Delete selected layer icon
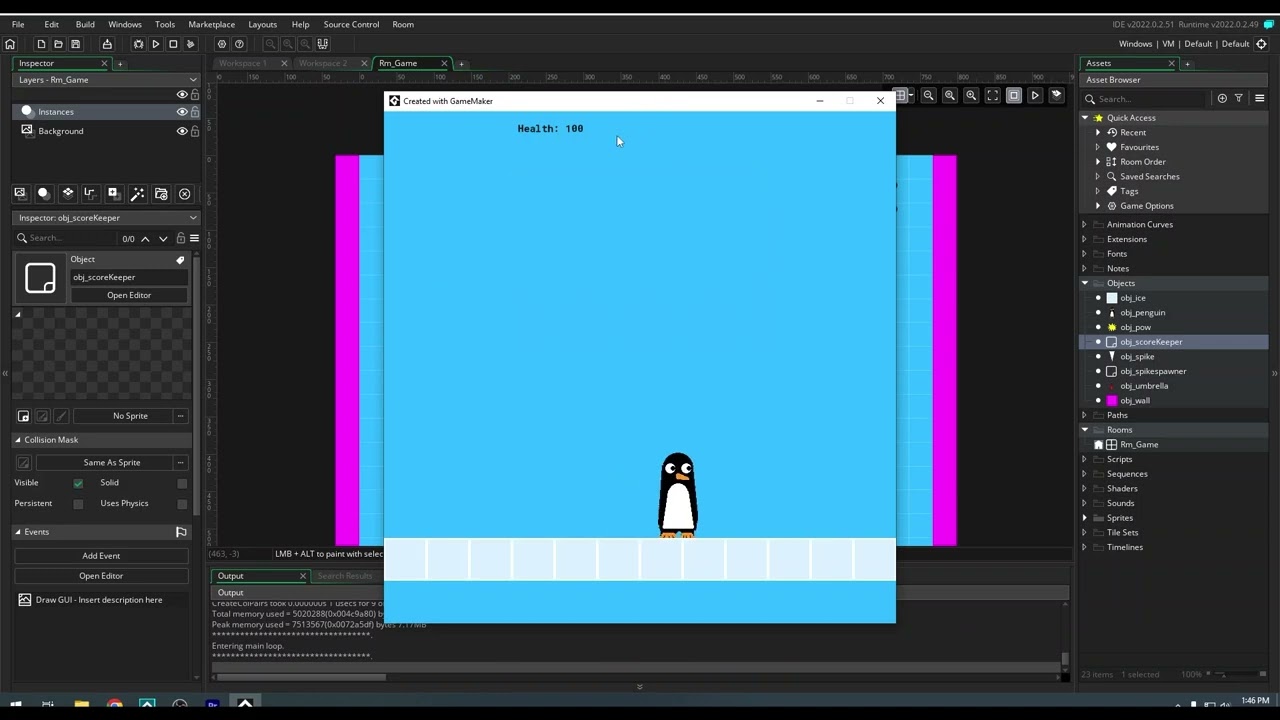Screen dimensions: 1280x720 click(x=184, y=193)
